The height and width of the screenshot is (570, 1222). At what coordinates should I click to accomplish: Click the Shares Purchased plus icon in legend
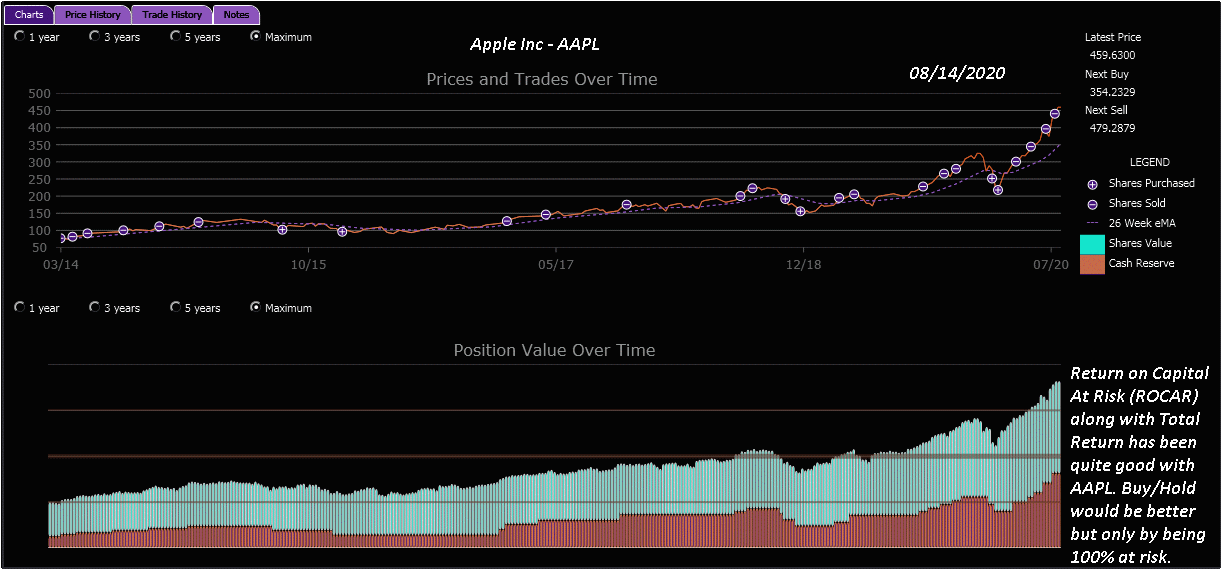1092,184
